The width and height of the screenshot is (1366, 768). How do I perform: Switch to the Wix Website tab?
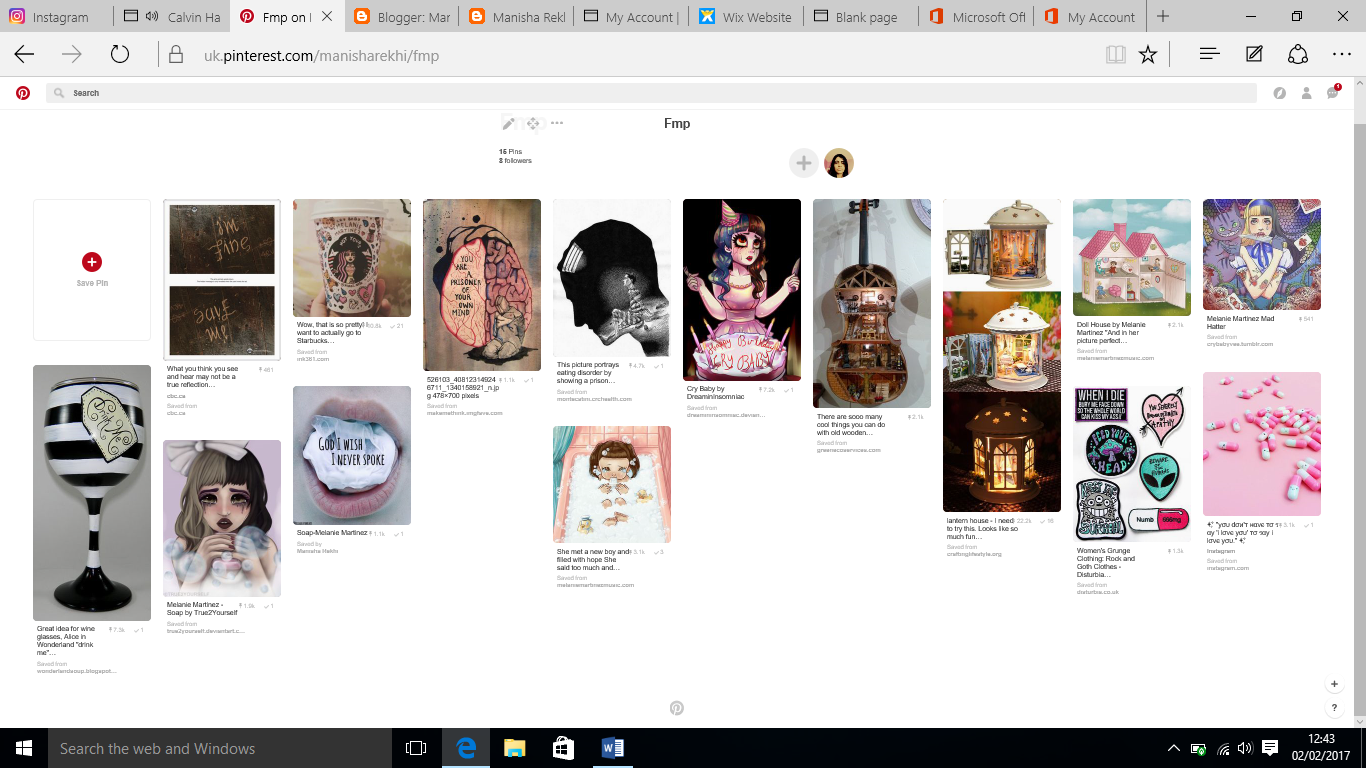pyautogui.click(x=747, y=17)
